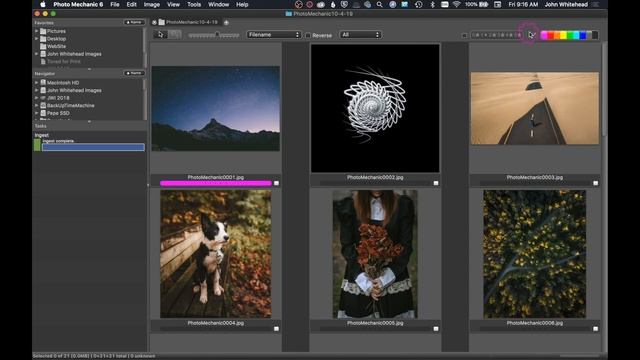Click the Macintosh HD drive icon
This screenshot has height=360, width=640.
tap(43, 82)
